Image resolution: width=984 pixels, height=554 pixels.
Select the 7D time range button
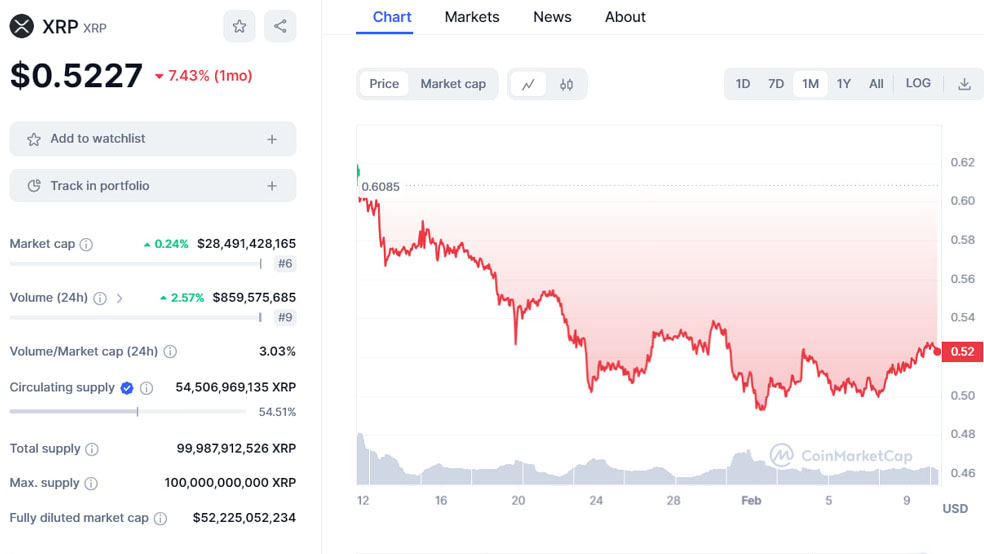pos(776,84)
